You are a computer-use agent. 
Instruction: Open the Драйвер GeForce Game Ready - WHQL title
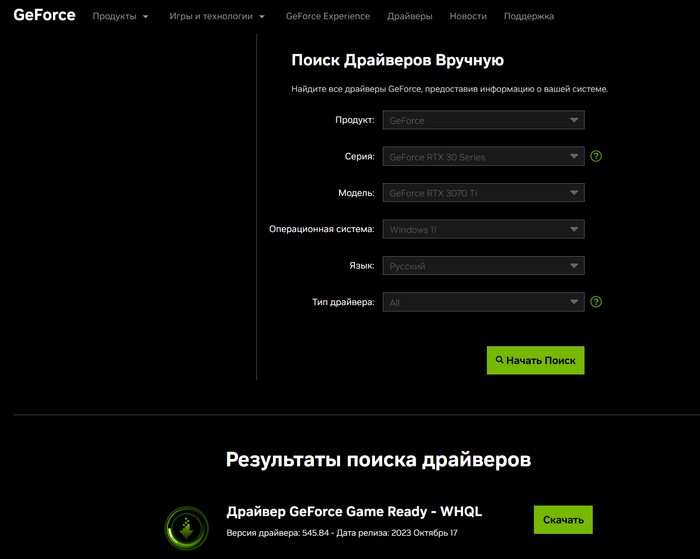pyautogui.click(x=354, y=512)
